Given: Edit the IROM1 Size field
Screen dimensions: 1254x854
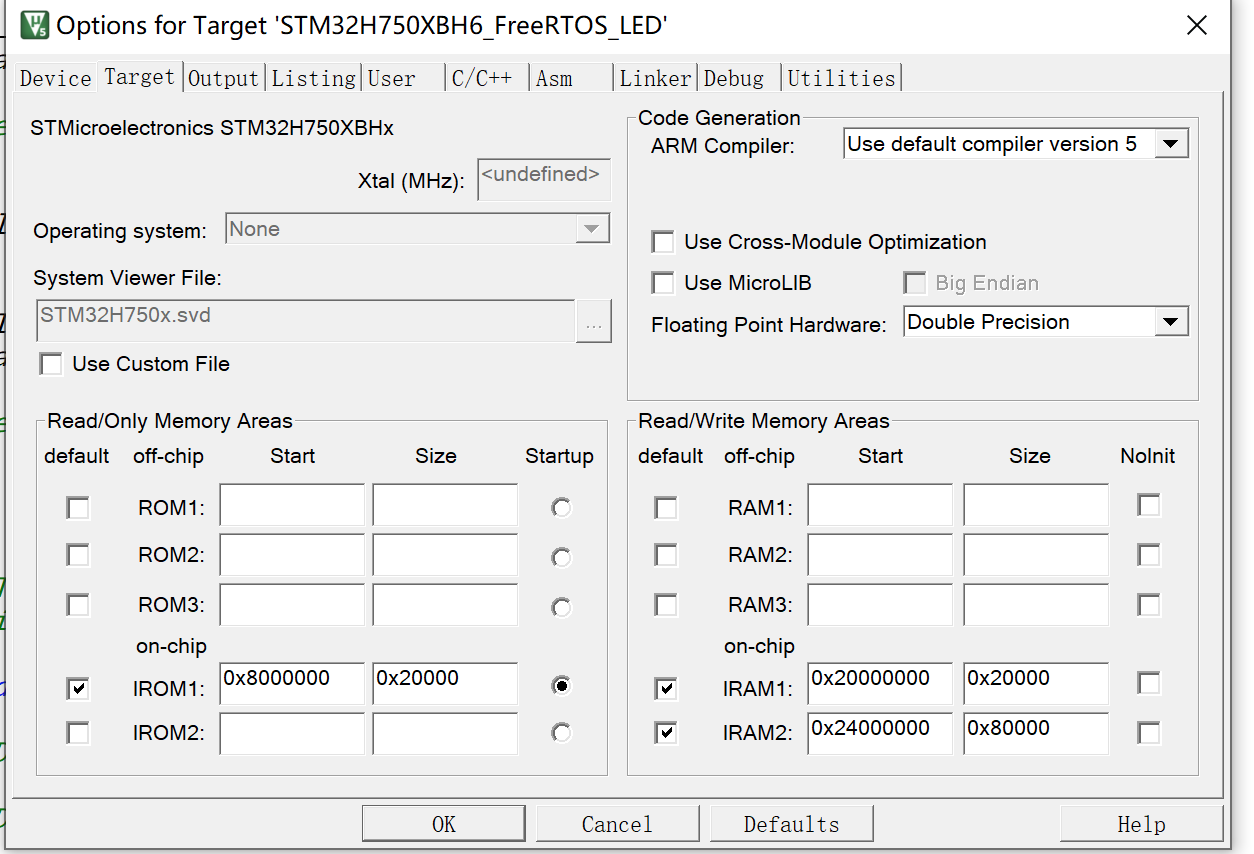Looking at the screenshot, I should [445, 683].
